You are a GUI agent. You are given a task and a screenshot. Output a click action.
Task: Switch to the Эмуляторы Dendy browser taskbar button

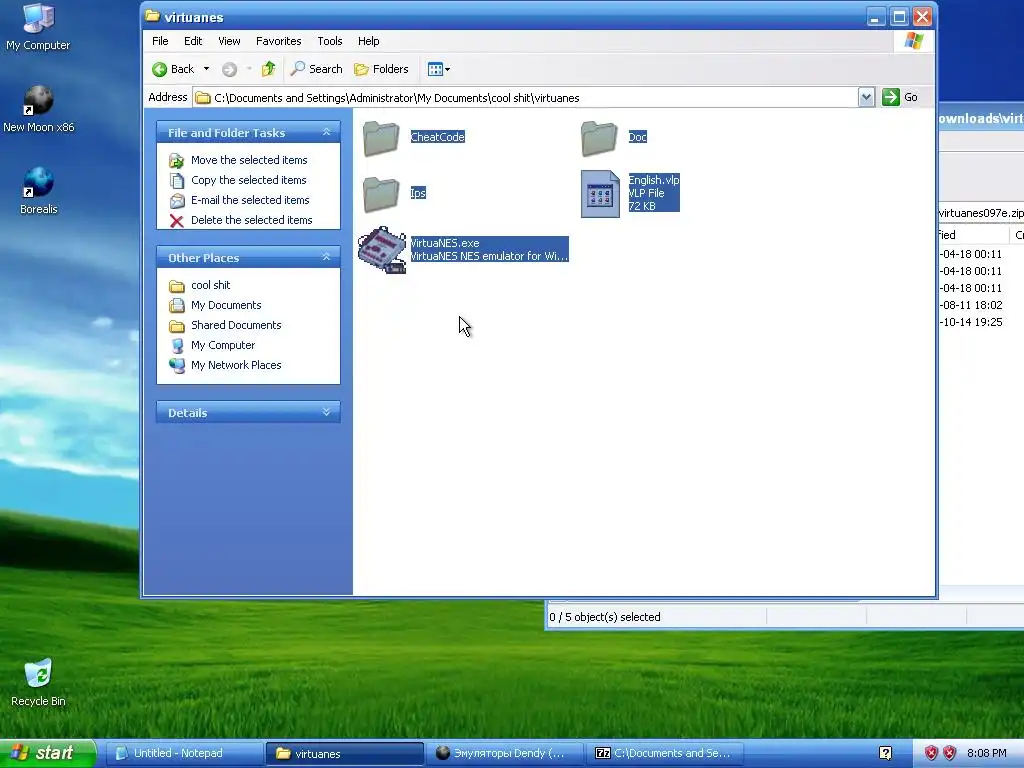[506, 754]
